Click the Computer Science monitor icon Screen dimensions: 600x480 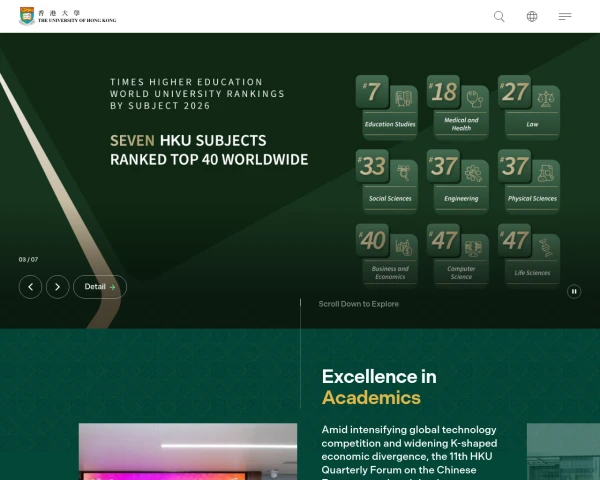pos(474,248)
